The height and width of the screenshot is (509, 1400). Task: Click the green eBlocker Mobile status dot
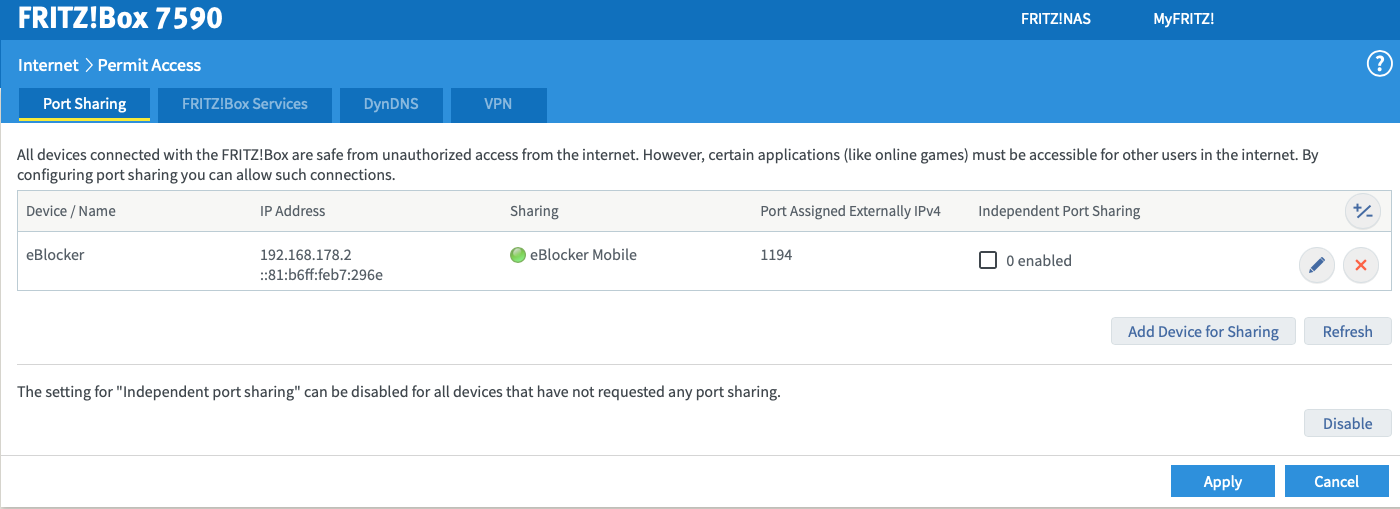click(518, 255)
